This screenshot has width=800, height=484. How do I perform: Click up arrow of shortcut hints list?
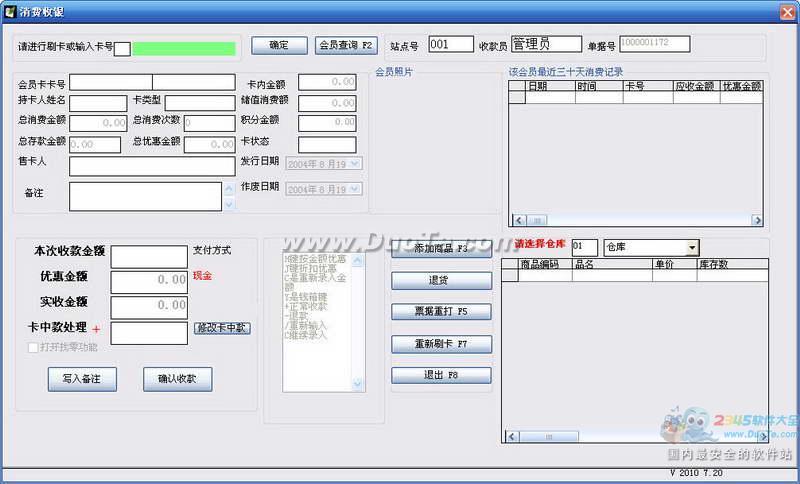coord(357,261)
